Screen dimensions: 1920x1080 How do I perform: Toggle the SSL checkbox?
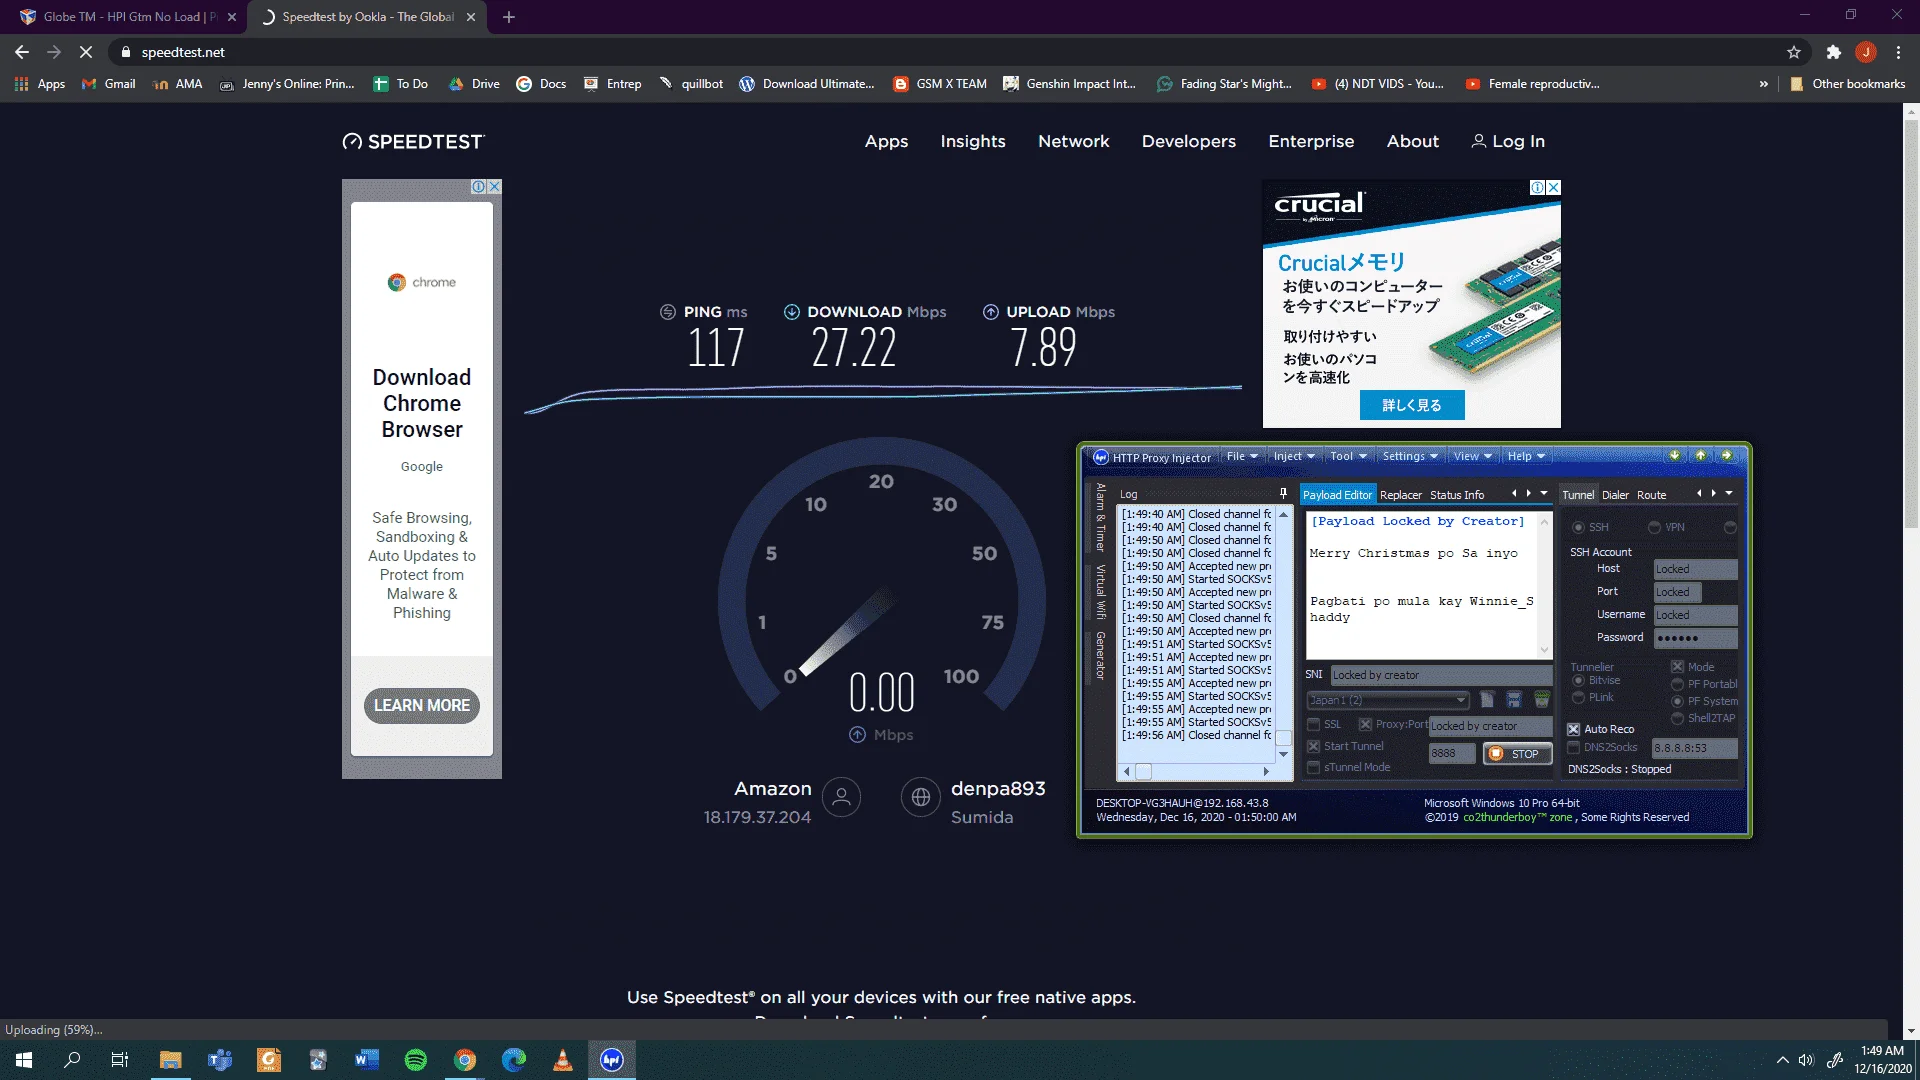(x=1314, y=724)
